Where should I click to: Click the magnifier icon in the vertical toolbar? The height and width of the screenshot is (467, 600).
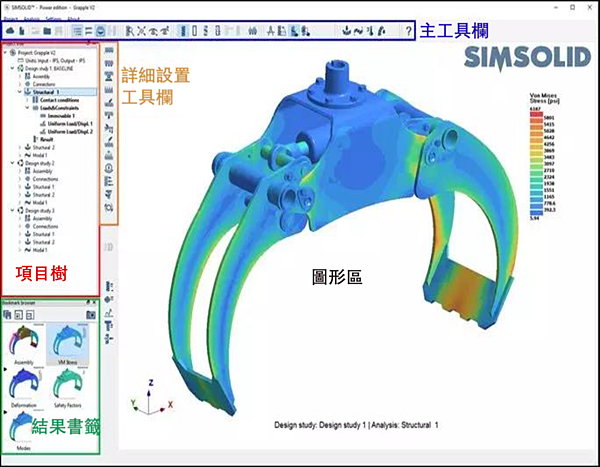click(x=109, y=207)
